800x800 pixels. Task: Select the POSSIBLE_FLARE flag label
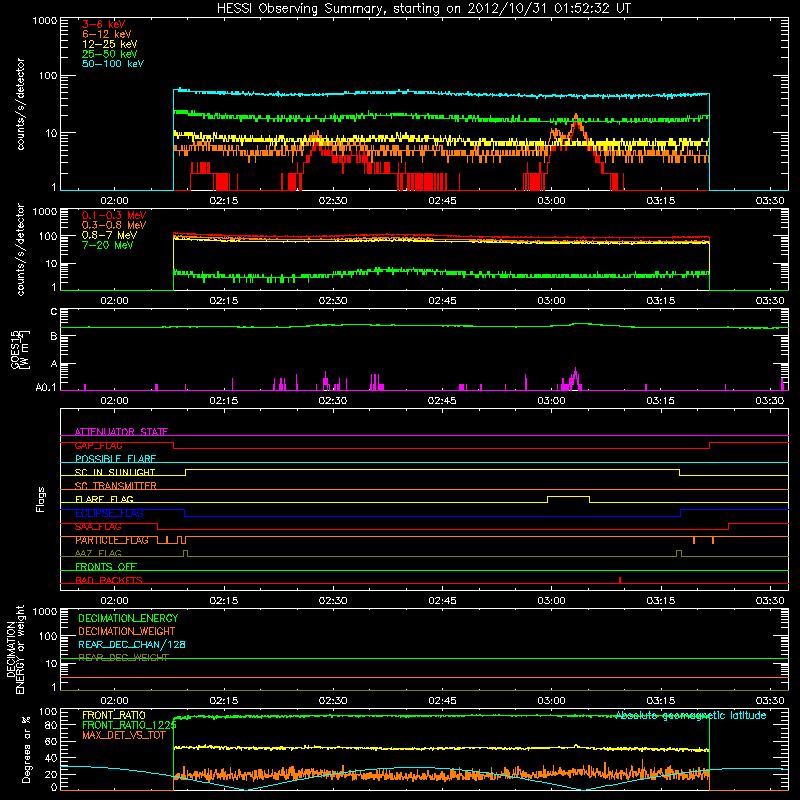coord(115,459)
